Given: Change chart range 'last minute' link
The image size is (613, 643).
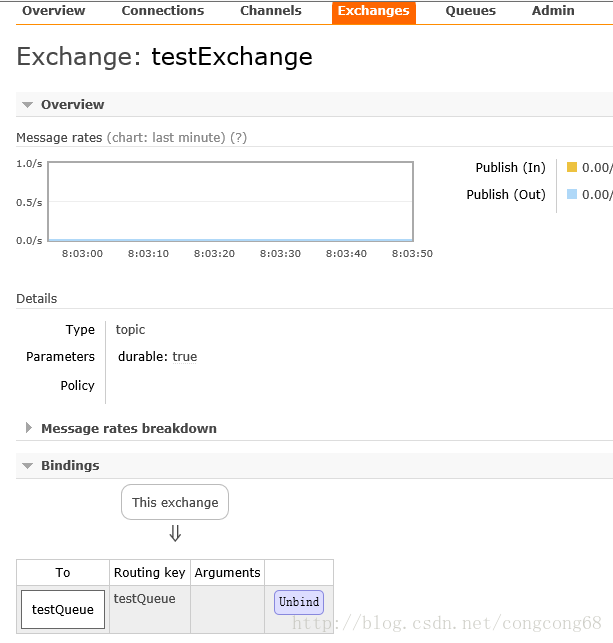Looking at the screenshot, I should click(x=166, y=137).
